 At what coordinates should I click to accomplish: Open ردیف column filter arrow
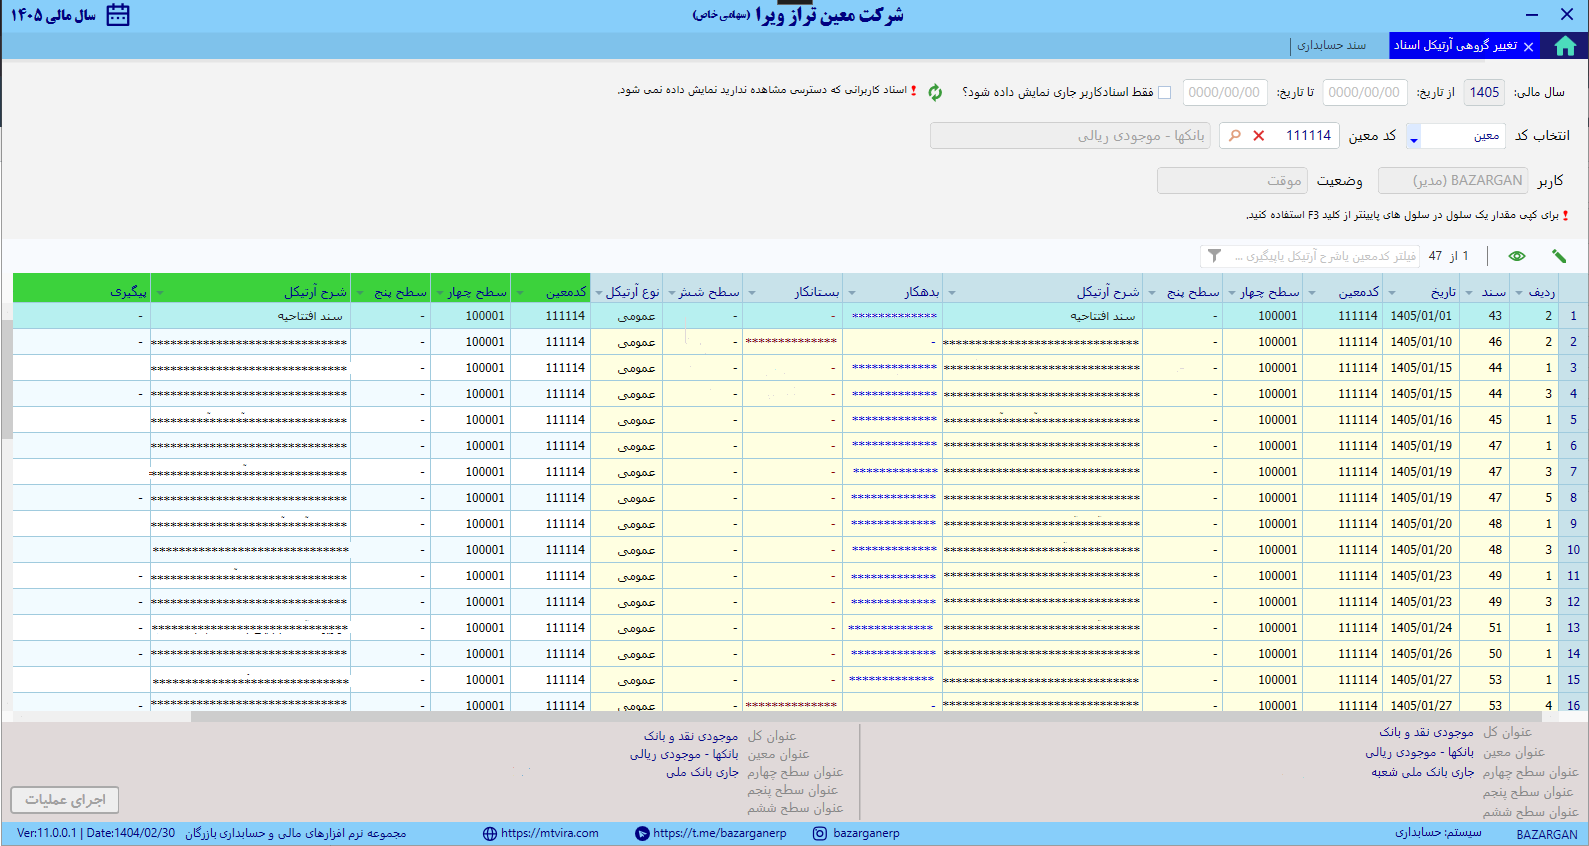pyautogui.click(x=1520, y=293)
